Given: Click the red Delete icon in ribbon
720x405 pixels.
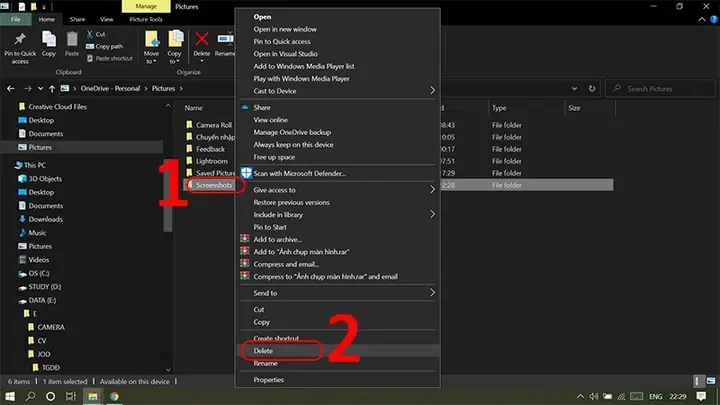Looking at the screenshot, I should pos(202,39).
